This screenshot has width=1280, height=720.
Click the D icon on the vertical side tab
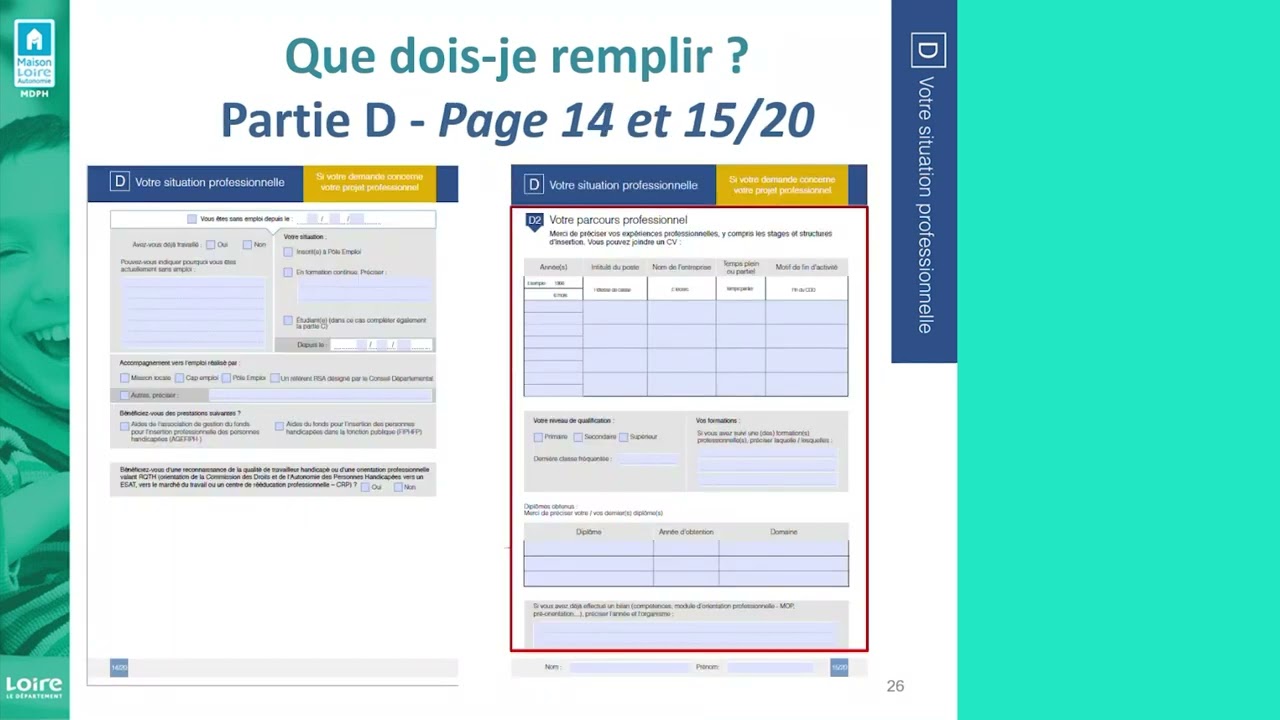pyautogui.click(x=928, y=50)
